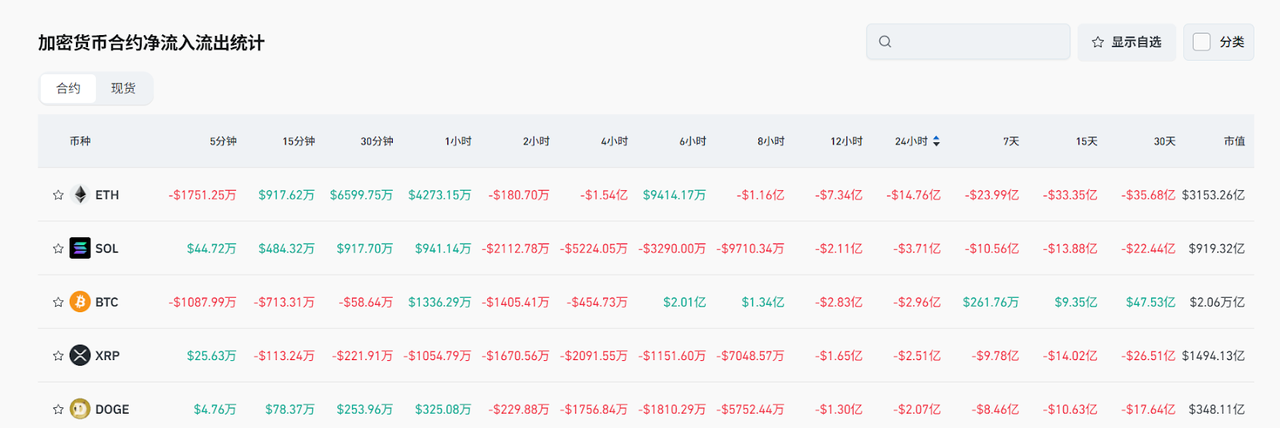The width and height of the screenshot is (1280, 428).
Task: Click the search magnifier icon
Action: pyautogui.click(x=885, y=42)
